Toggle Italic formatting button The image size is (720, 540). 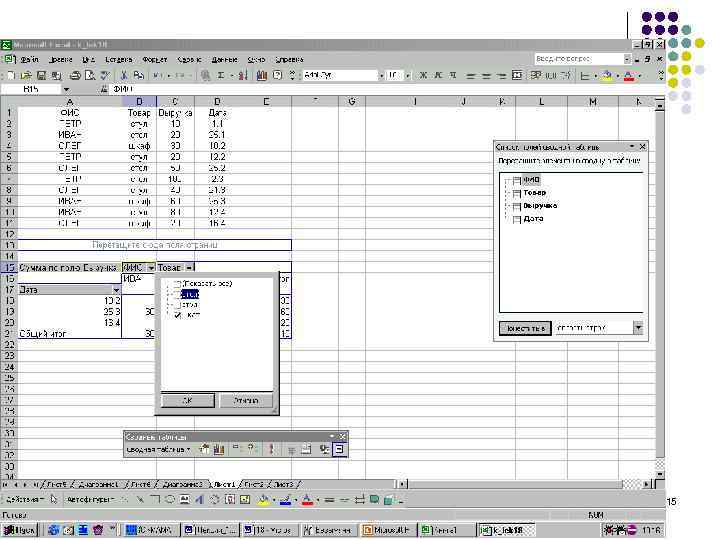[x=438, y=75]
